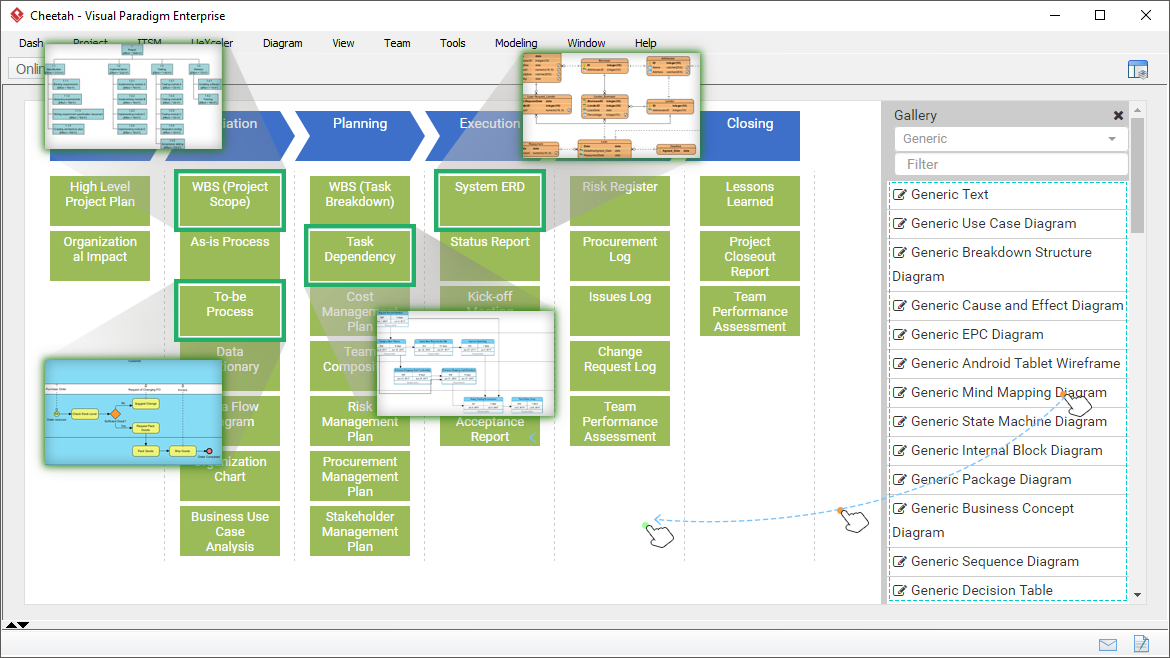Open the Tools menu

pyautogui.click(x=452, y=43)
